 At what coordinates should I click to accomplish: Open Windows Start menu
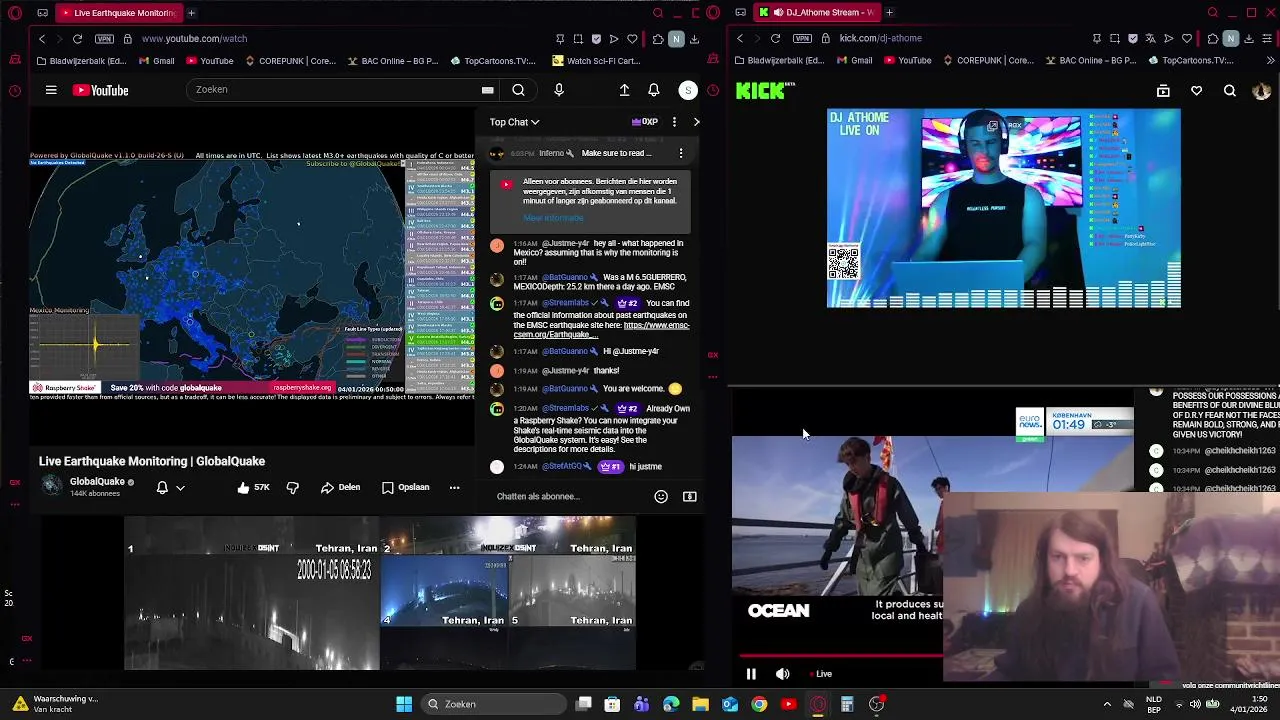click(404, 704)
